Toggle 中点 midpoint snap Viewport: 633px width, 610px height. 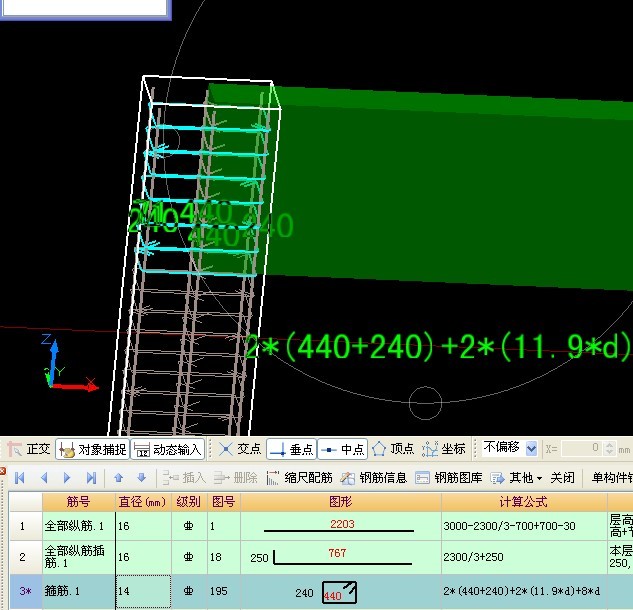click(x=343, y=449)
